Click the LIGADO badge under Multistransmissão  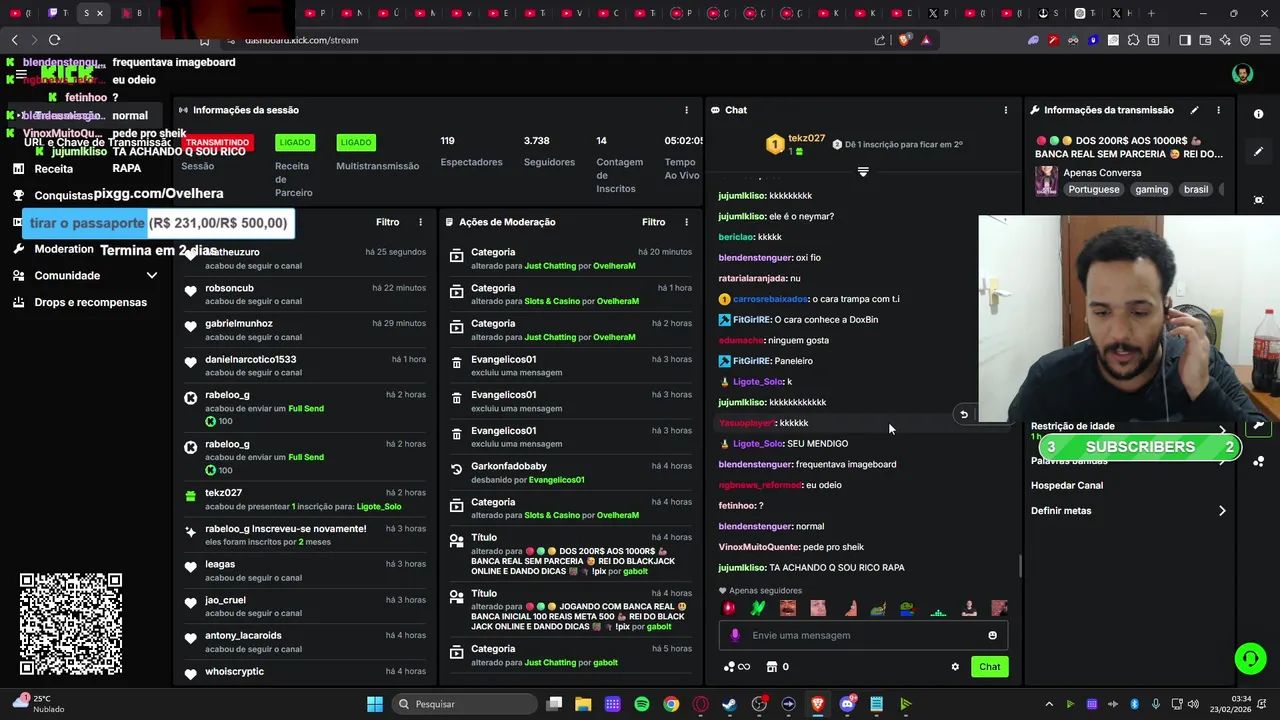pyautogui.click(x=356, y=142)
